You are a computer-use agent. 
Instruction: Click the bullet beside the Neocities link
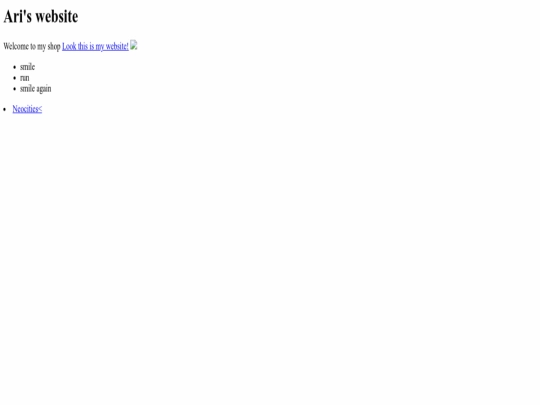click(x=4, y=110)
